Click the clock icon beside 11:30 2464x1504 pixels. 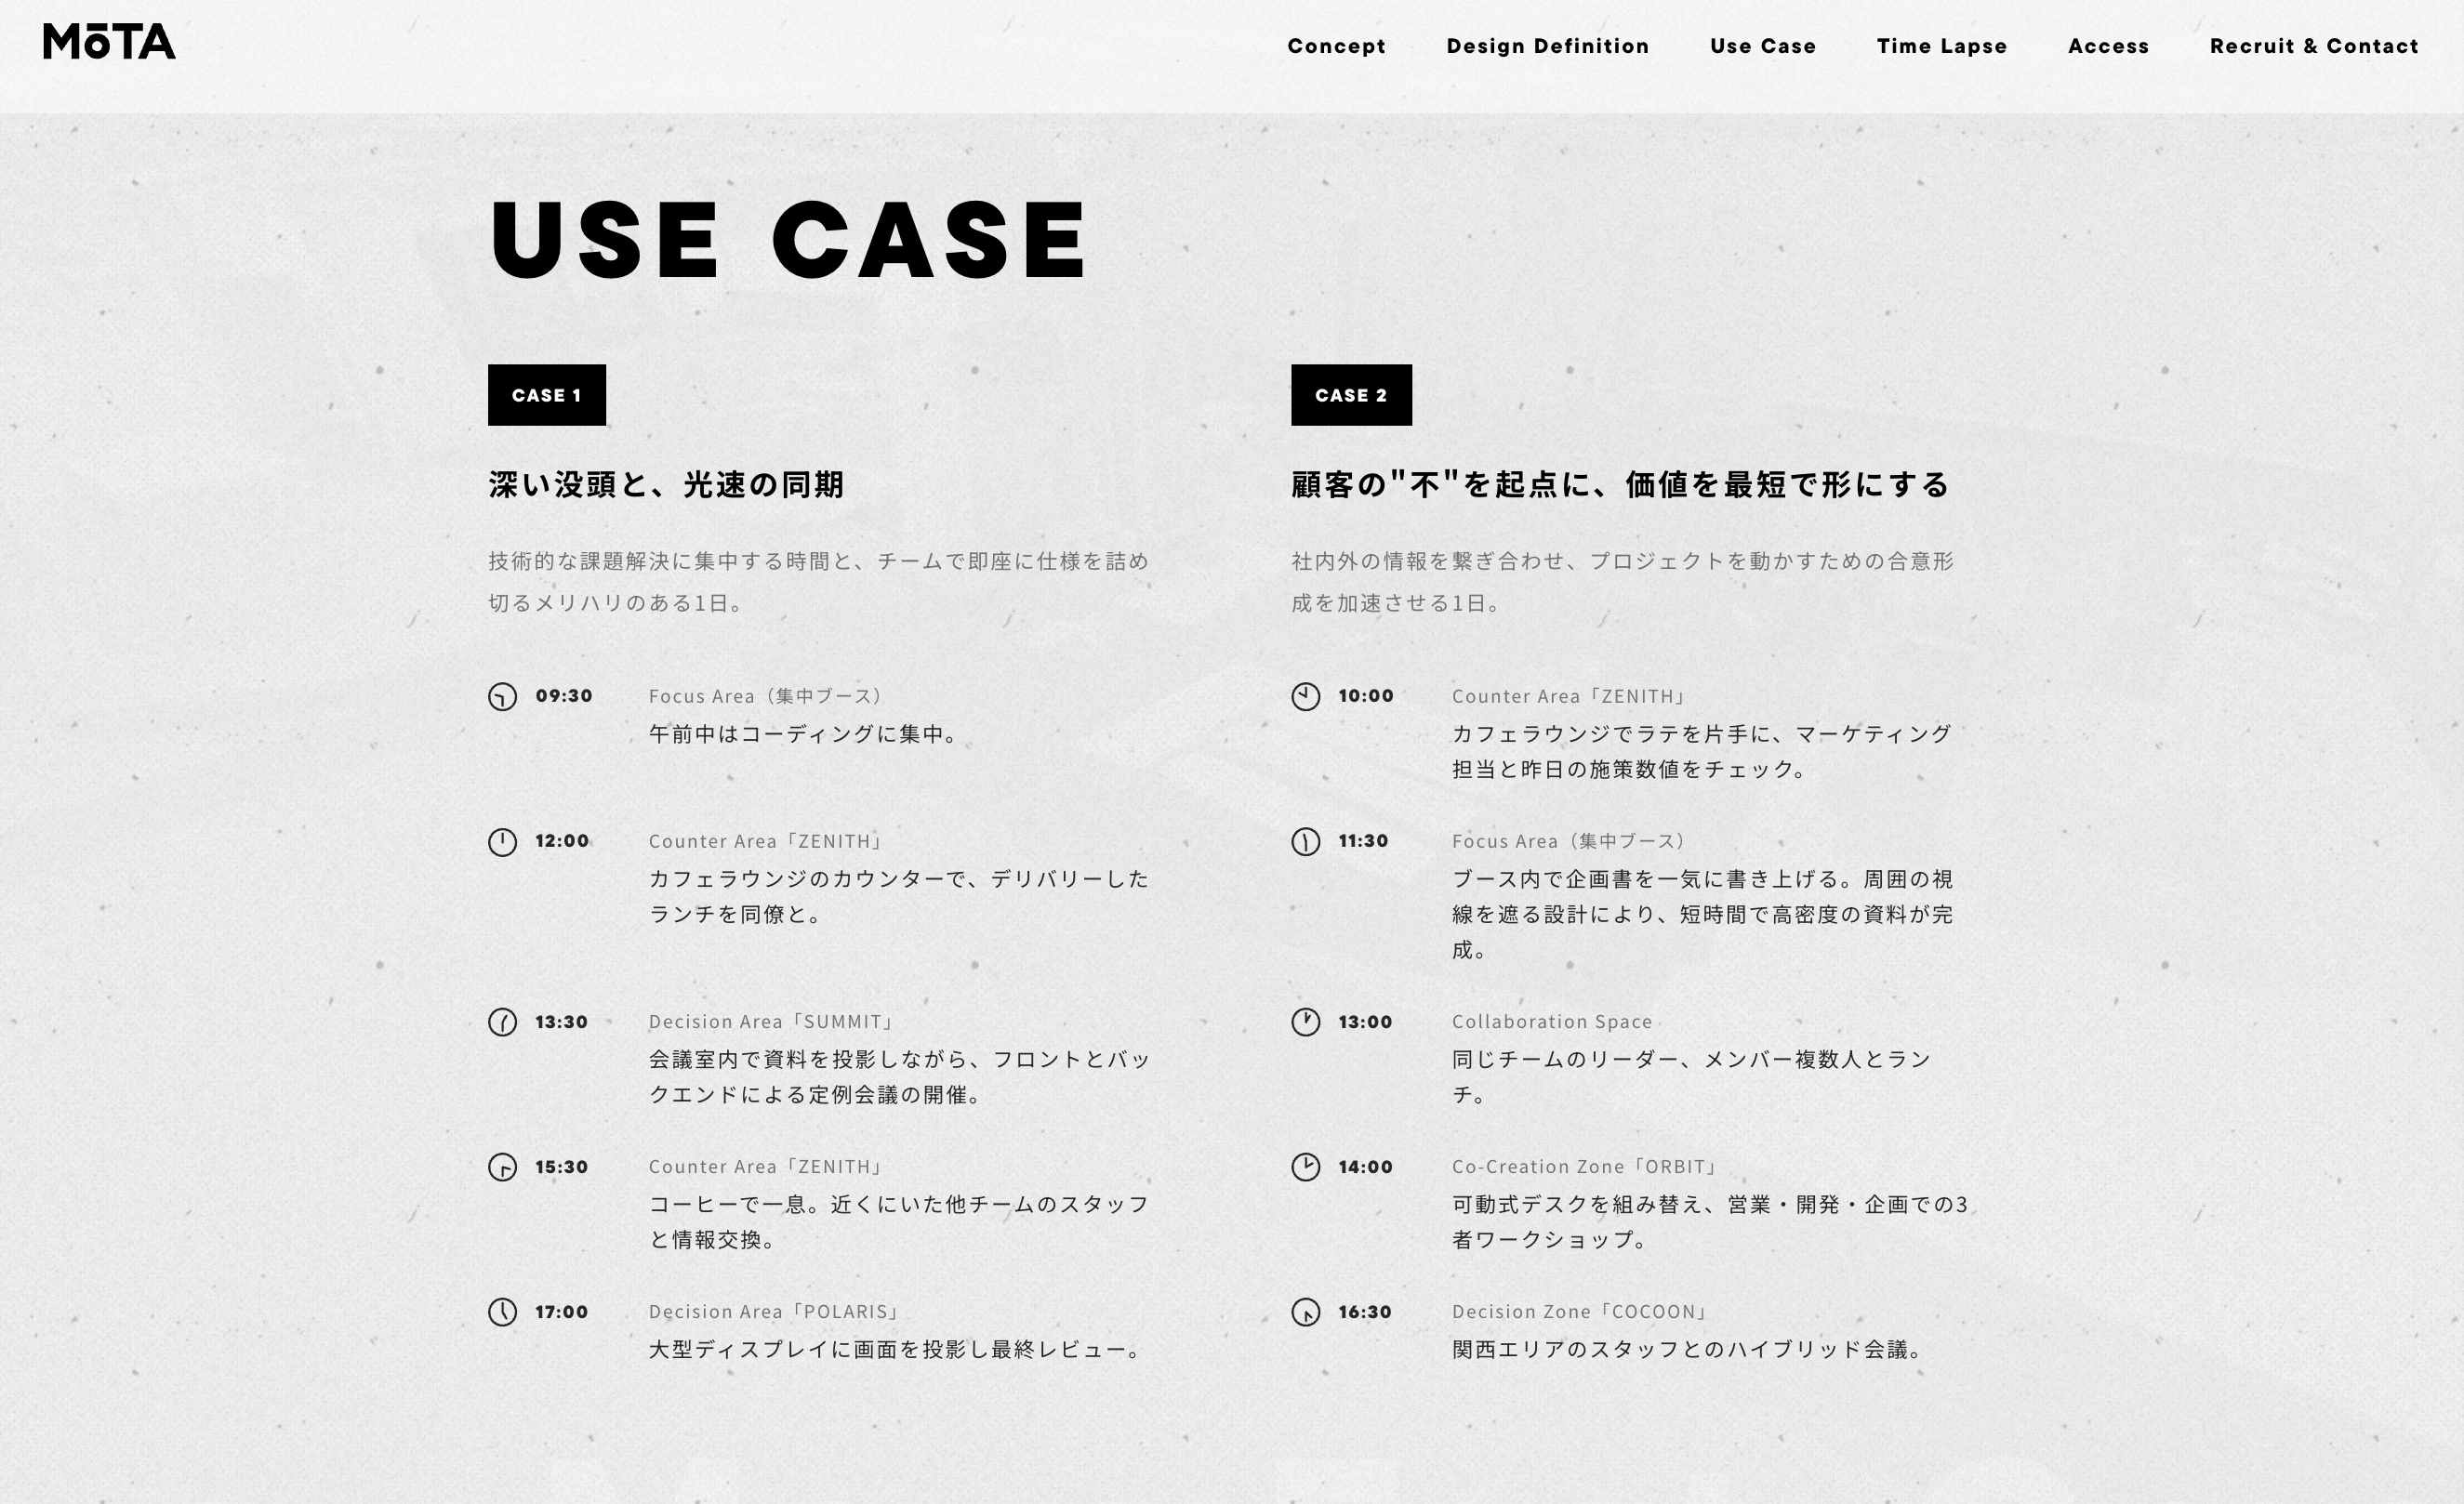coord(1305,842)
